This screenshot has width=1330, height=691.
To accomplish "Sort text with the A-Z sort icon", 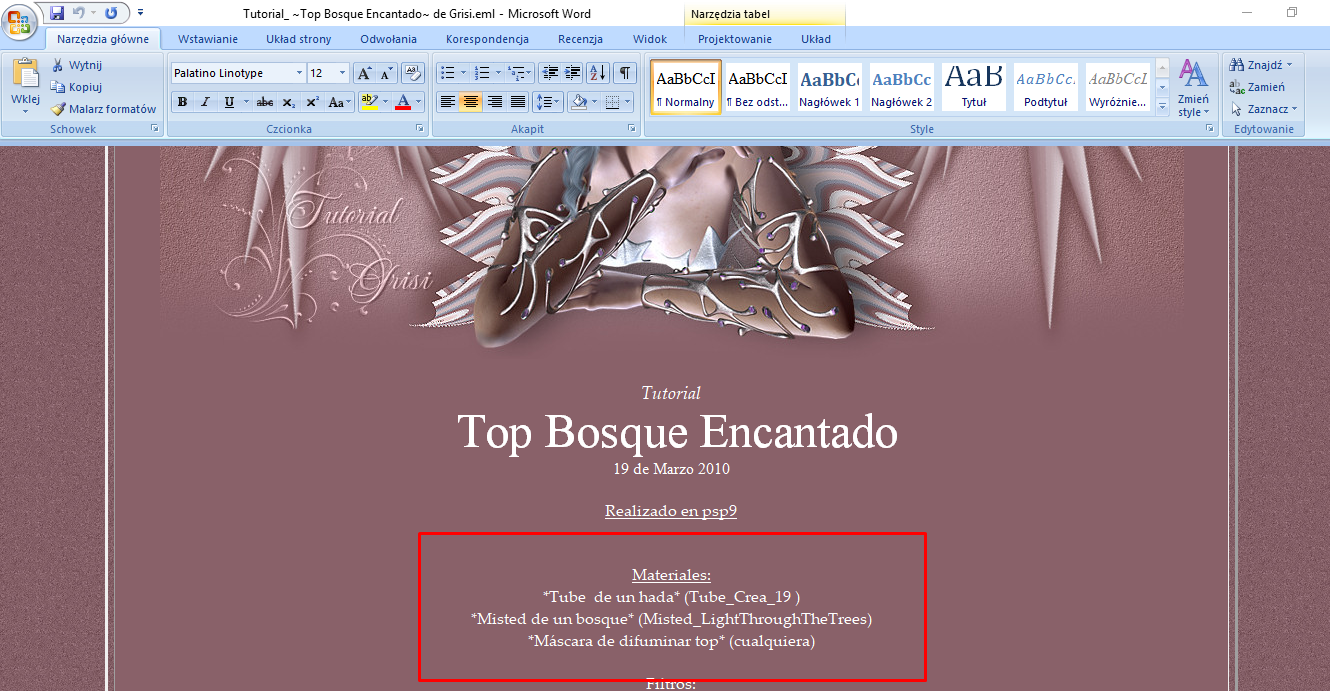I will [x=597, y=73].
